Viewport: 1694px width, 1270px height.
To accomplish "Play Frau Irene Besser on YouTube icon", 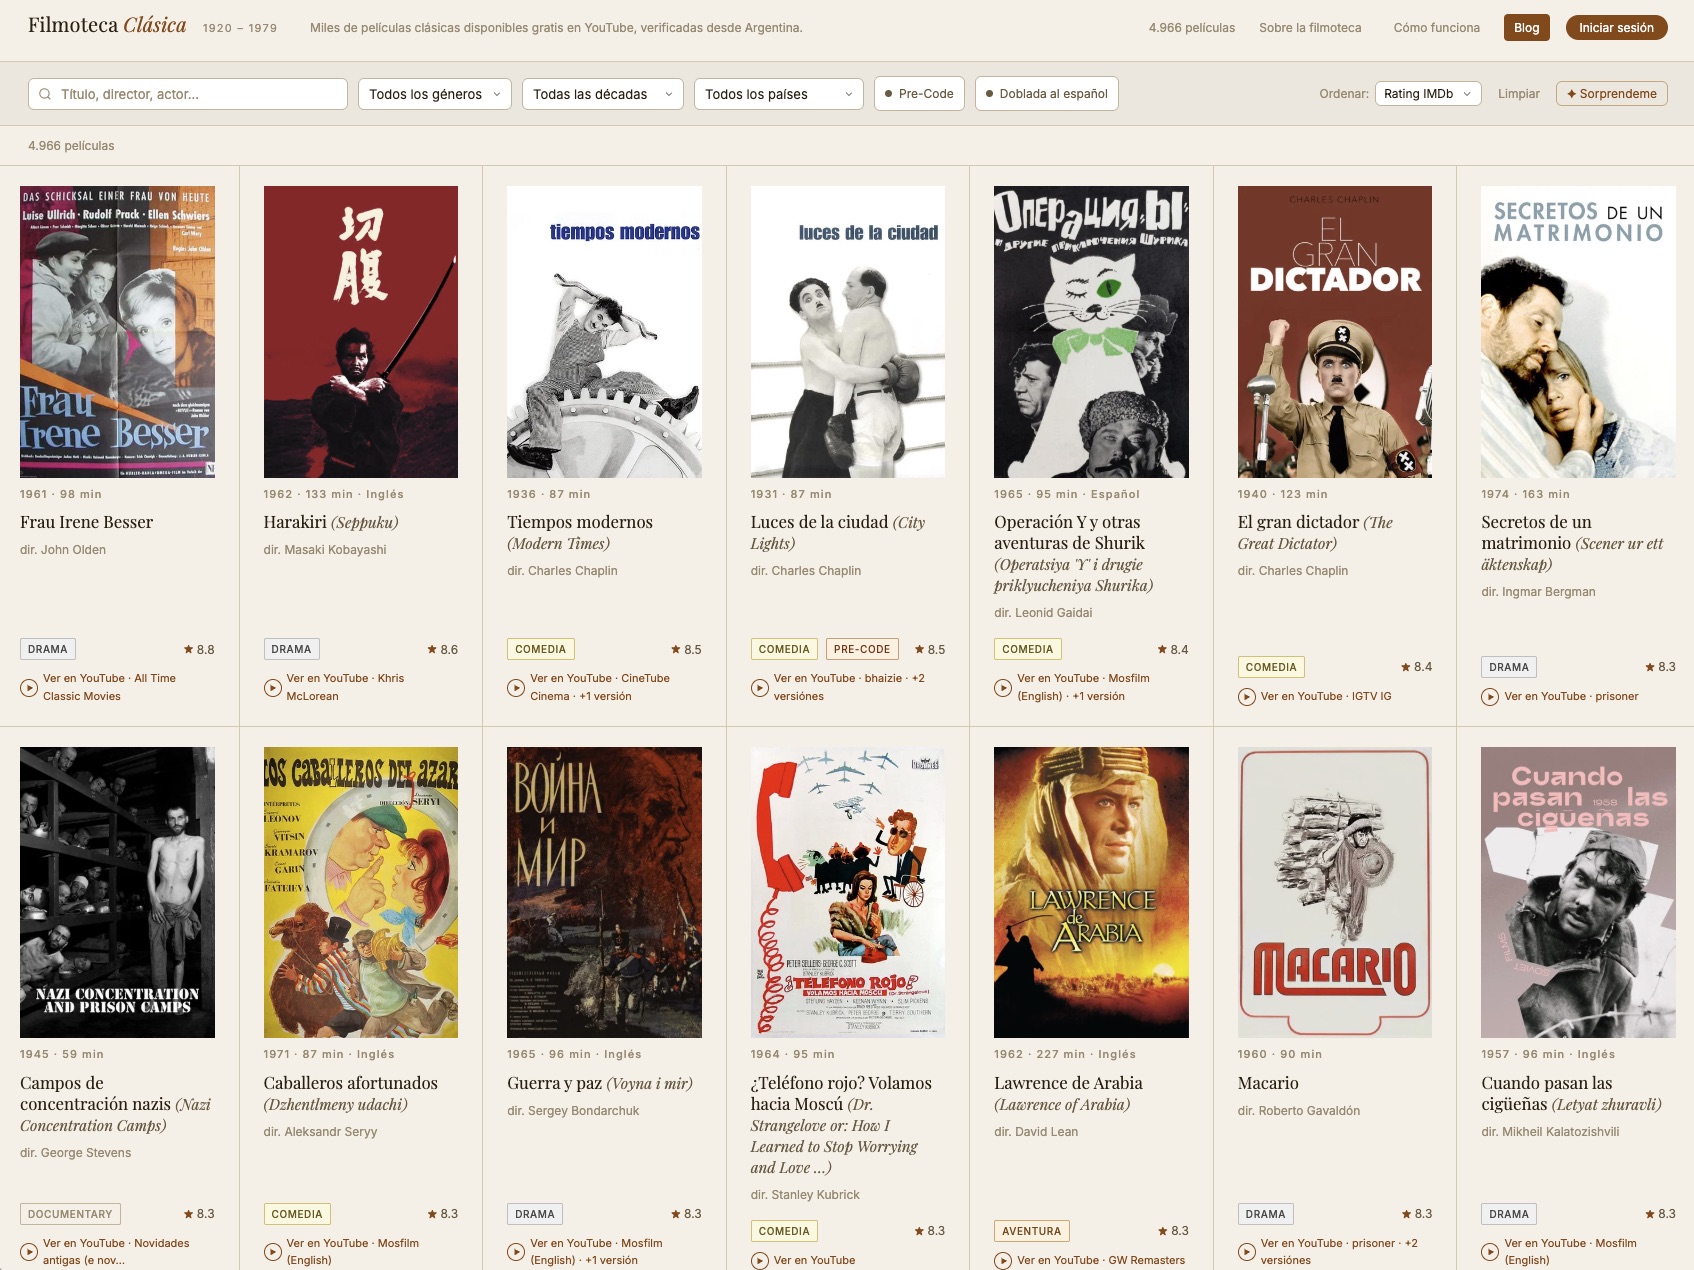I will [29, 687].
